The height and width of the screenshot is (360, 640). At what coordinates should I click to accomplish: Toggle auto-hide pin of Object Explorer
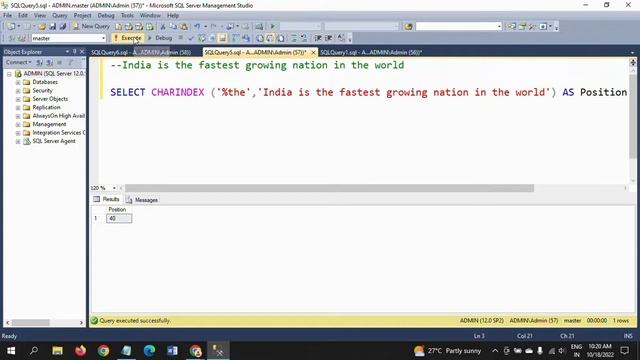[x=74, y=52]
